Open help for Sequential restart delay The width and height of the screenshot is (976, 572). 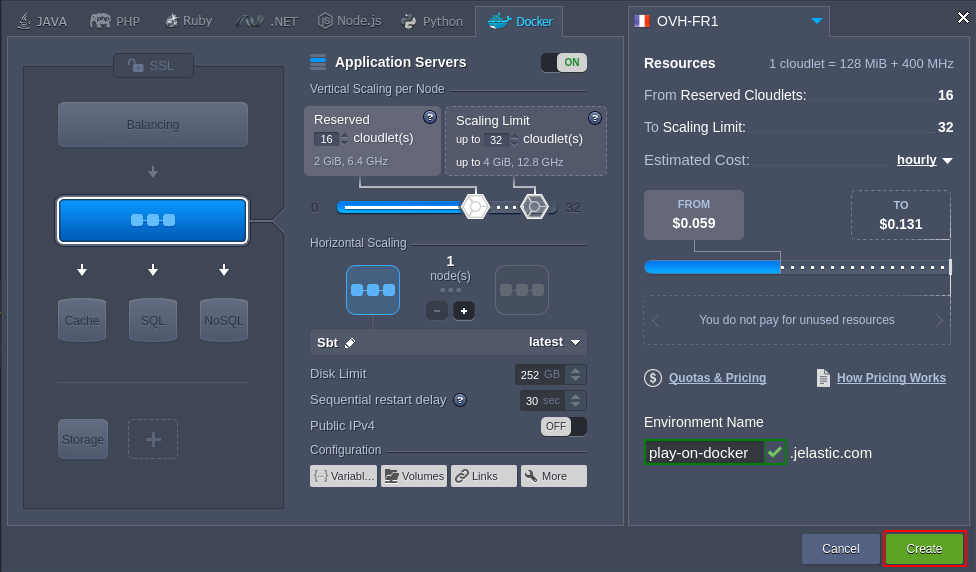coord(460,400)
